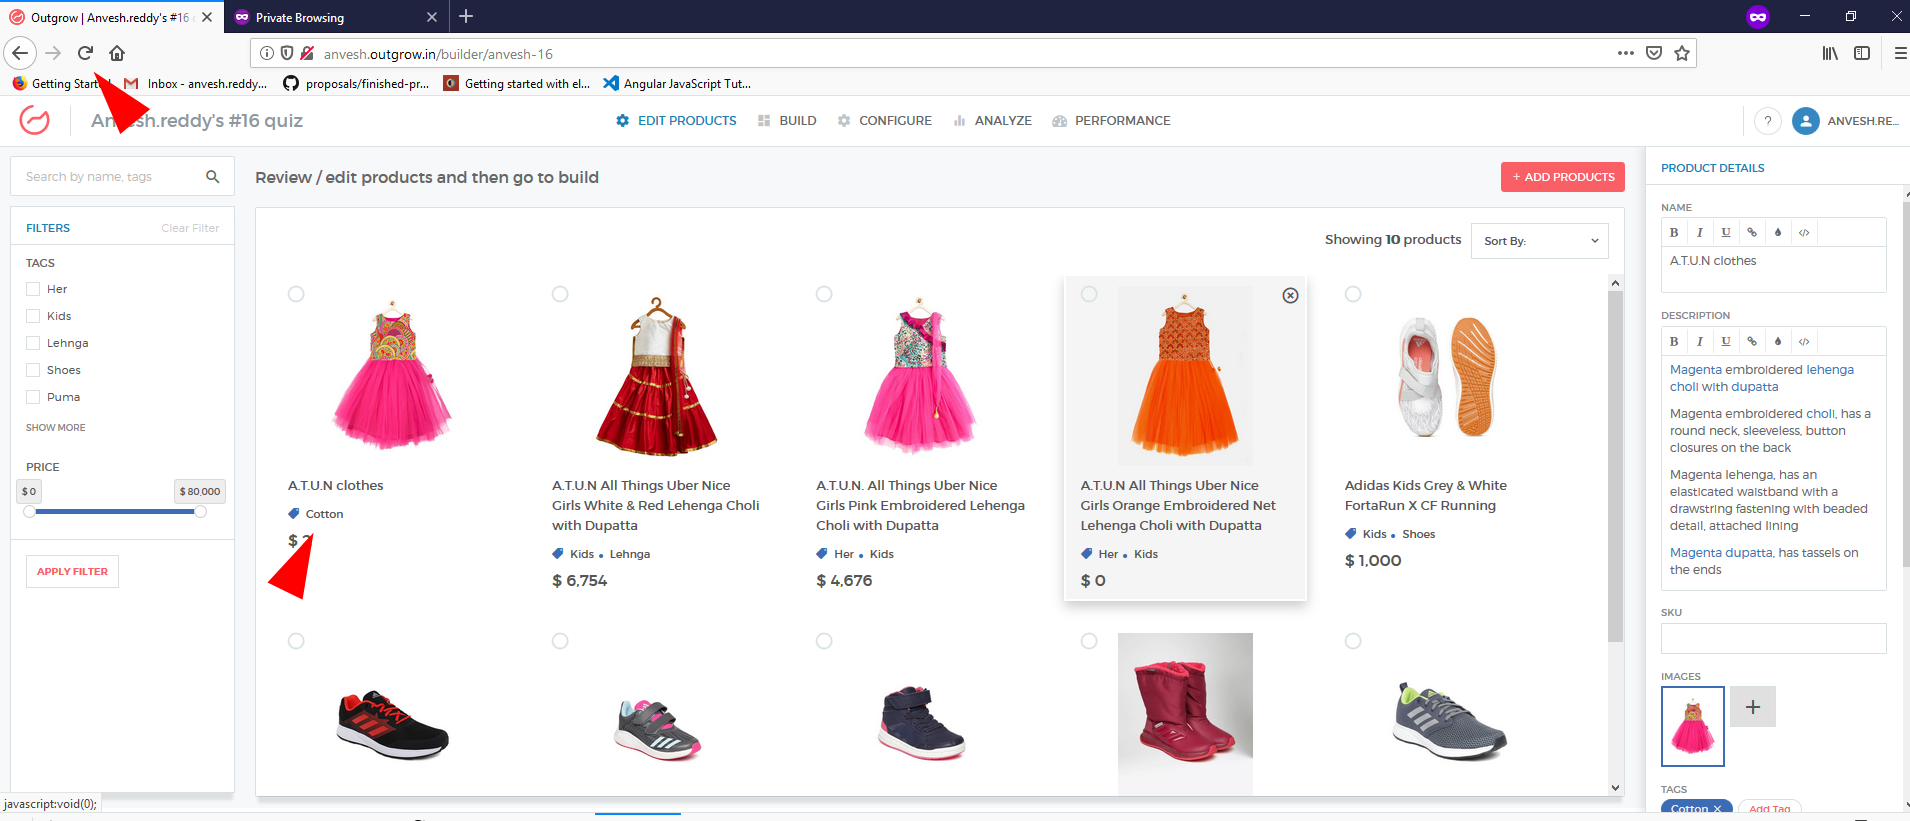
Task: Click the red and black sneaker image
Action: click(x=392, y=725)
